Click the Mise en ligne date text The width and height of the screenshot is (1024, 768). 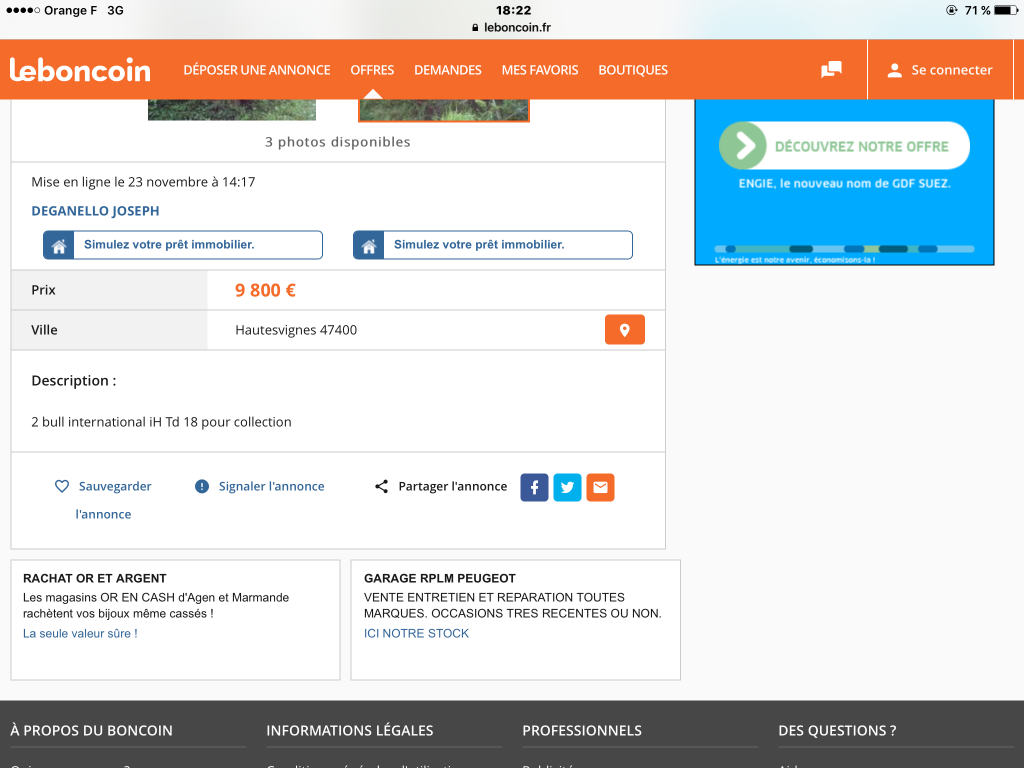click(143, 182)
